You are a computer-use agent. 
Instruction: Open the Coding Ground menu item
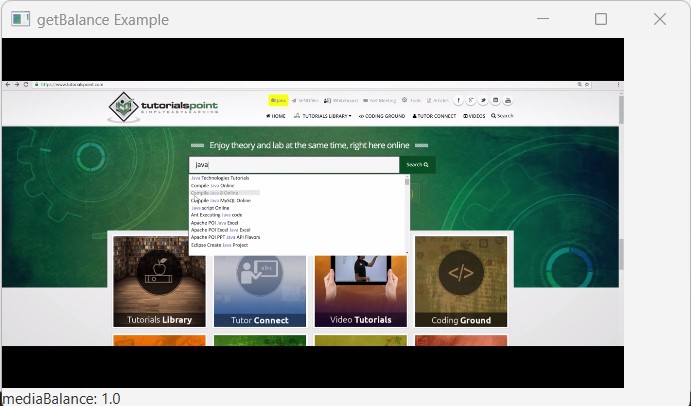(x=383, y=116)
